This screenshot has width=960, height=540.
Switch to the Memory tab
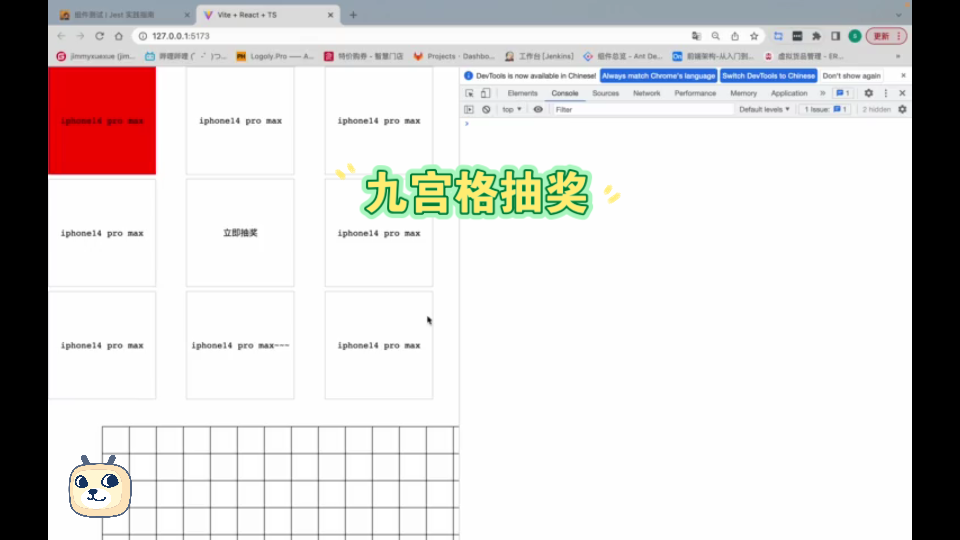(x=743, y=93)
